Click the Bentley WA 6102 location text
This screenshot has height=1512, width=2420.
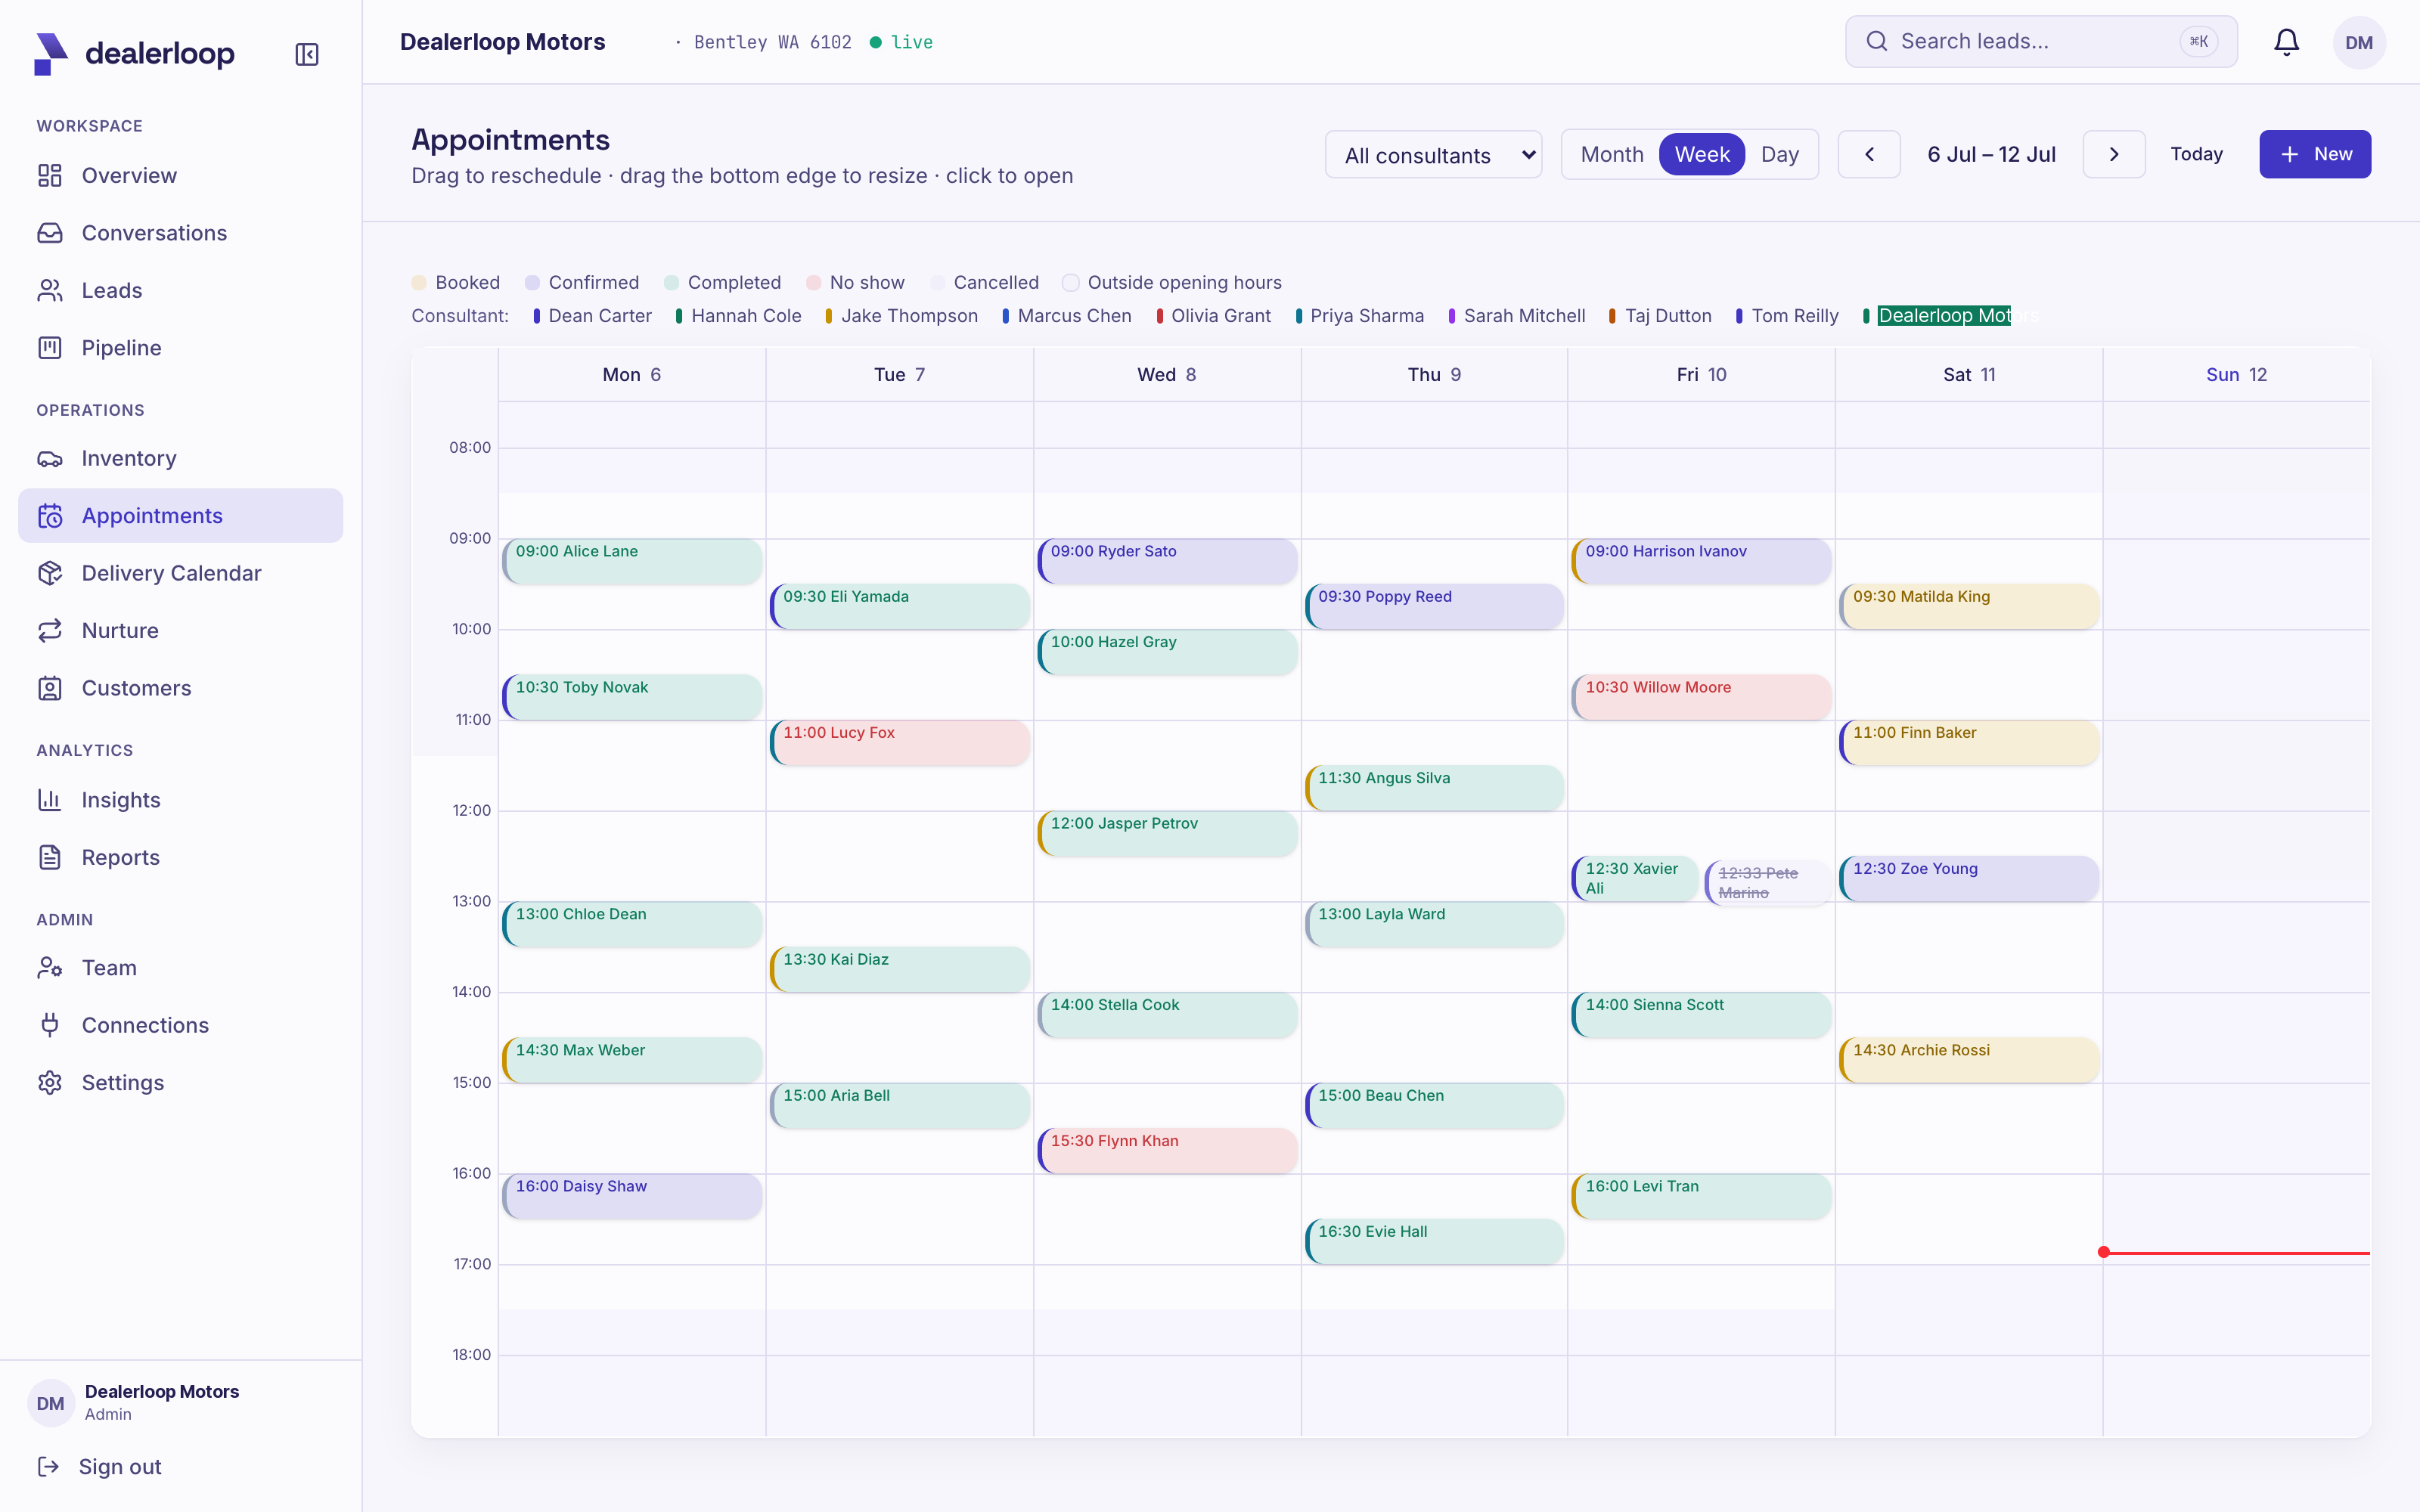point(772,42)
